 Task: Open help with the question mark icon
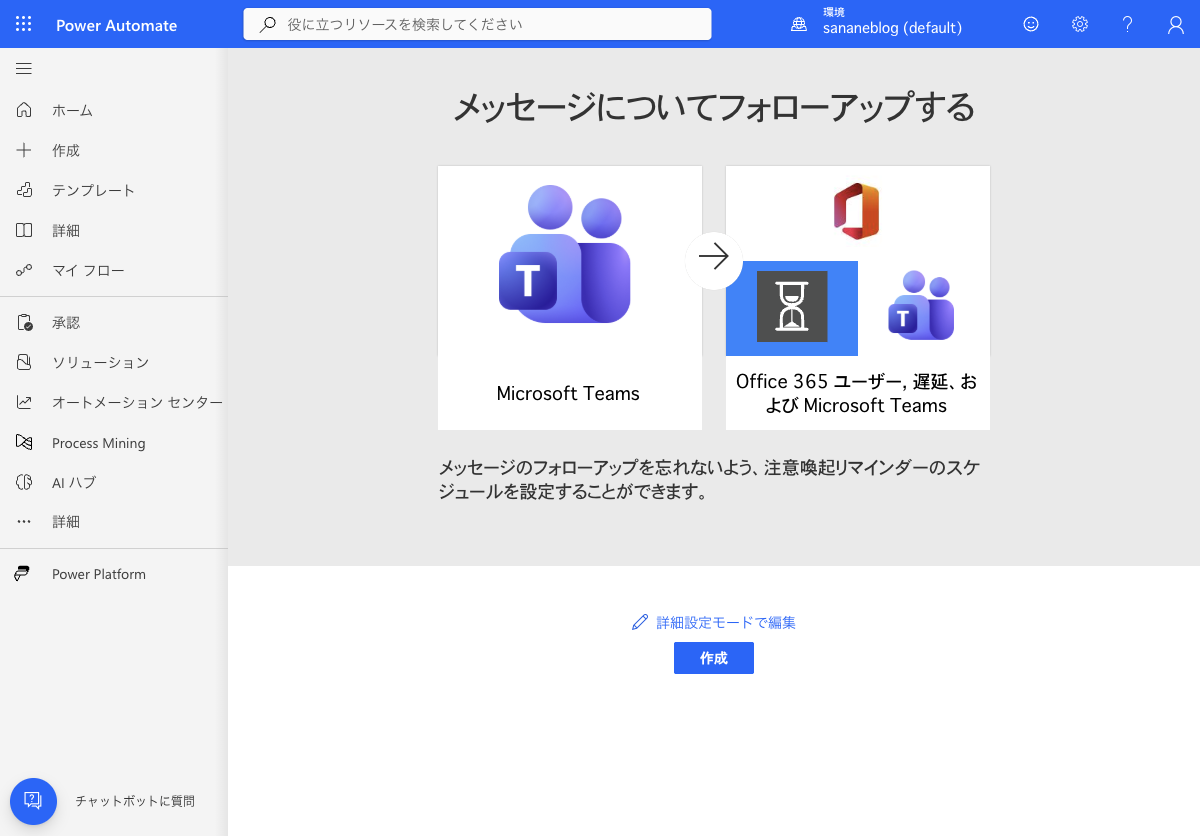(x=1127, y=25)
